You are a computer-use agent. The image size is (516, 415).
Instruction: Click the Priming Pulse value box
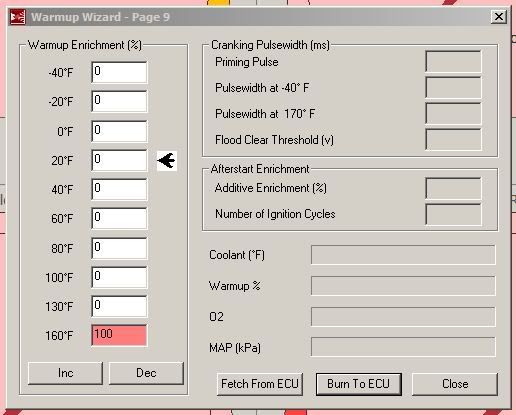(453, 62)
